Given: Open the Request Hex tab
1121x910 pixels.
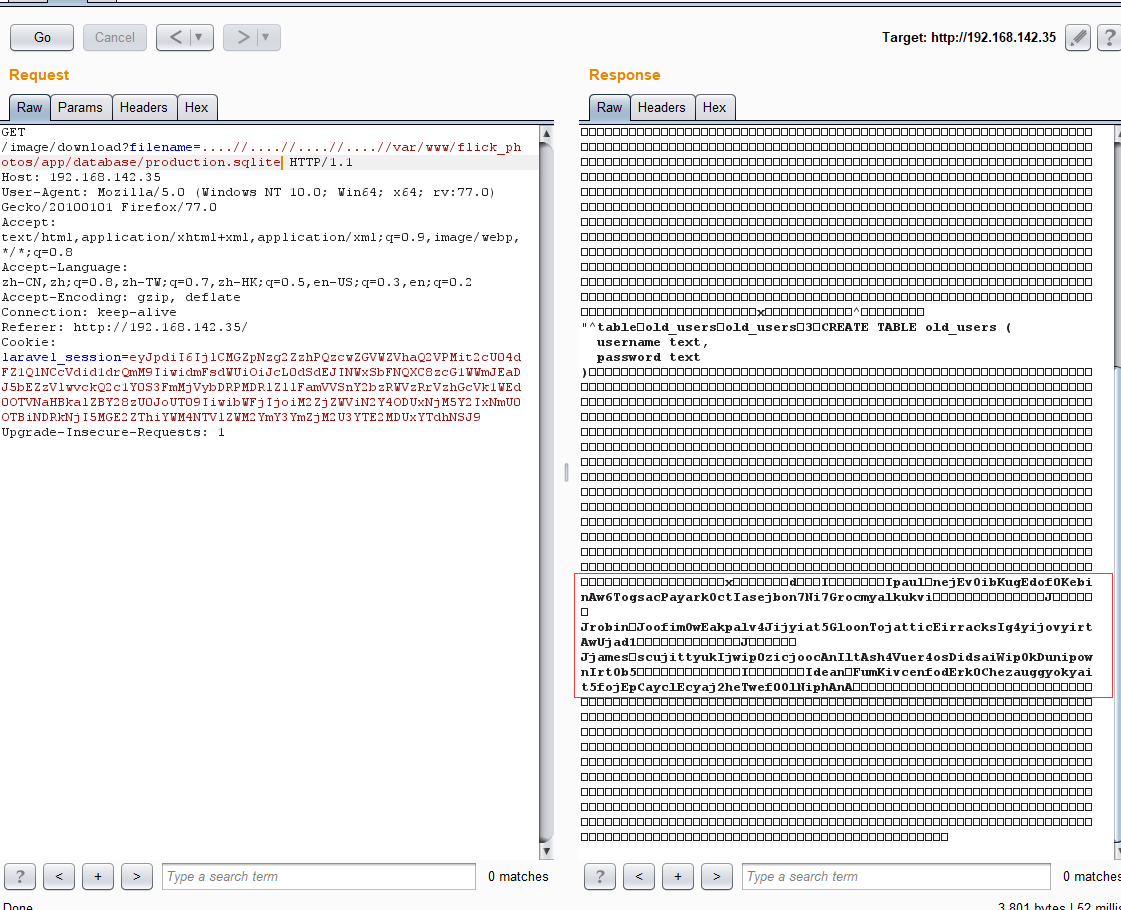Looking at the screenshot, I should 197,107.
